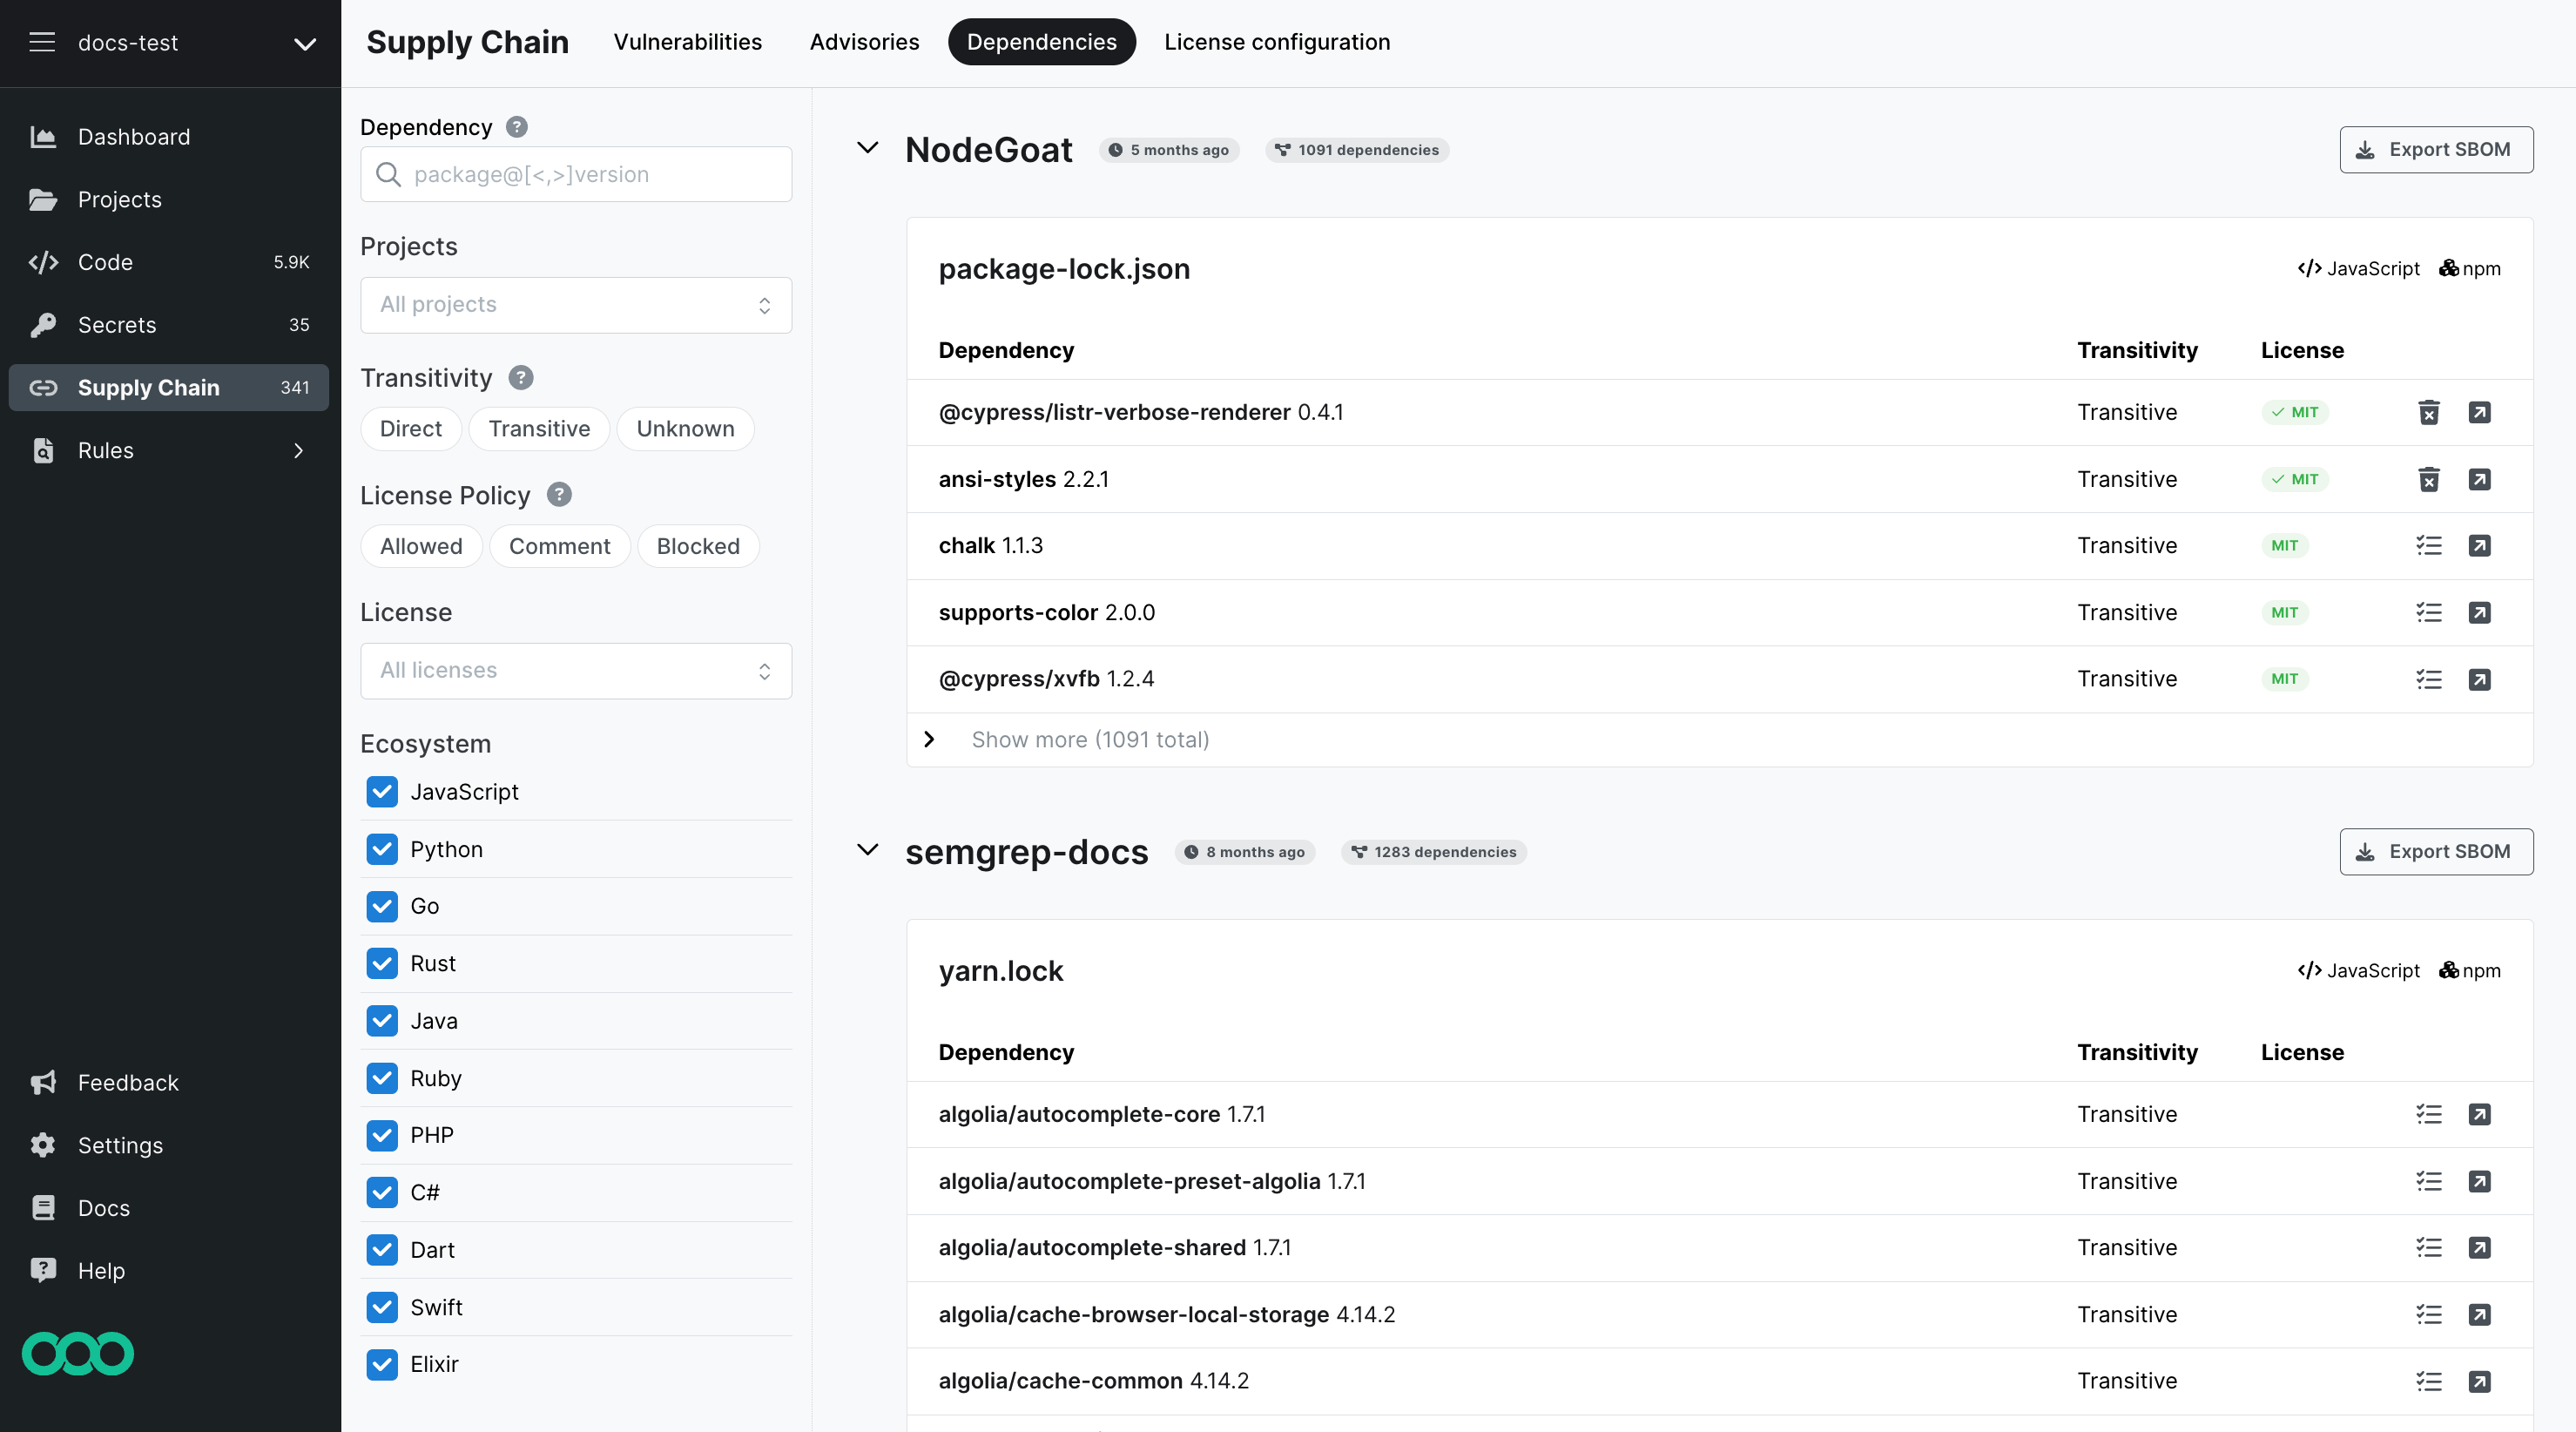Viewport: 2576px width, 1432px height.
Task: Open the License configuration tab
Action: [1276, 42]
